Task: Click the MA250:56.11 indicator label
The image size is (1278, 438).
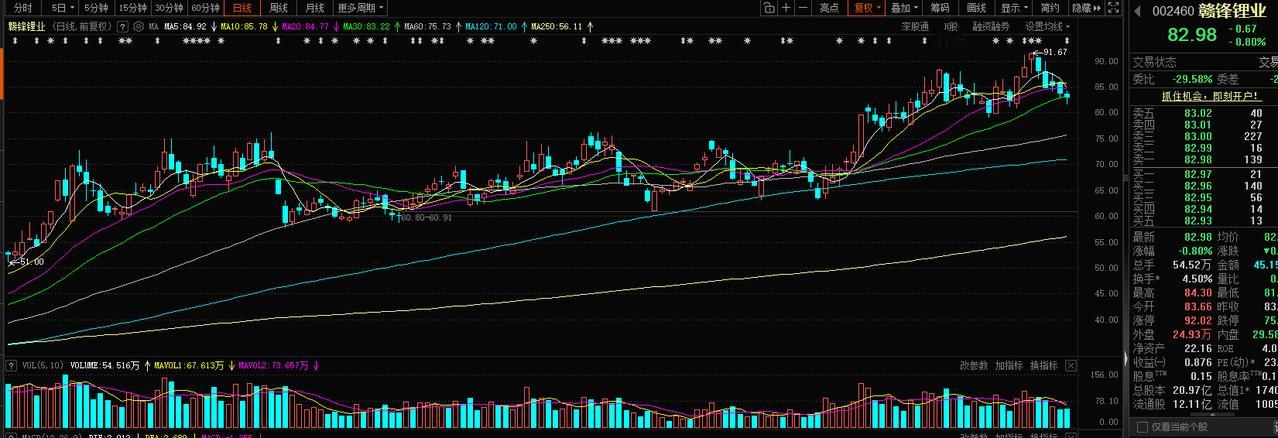Action: 557,27
